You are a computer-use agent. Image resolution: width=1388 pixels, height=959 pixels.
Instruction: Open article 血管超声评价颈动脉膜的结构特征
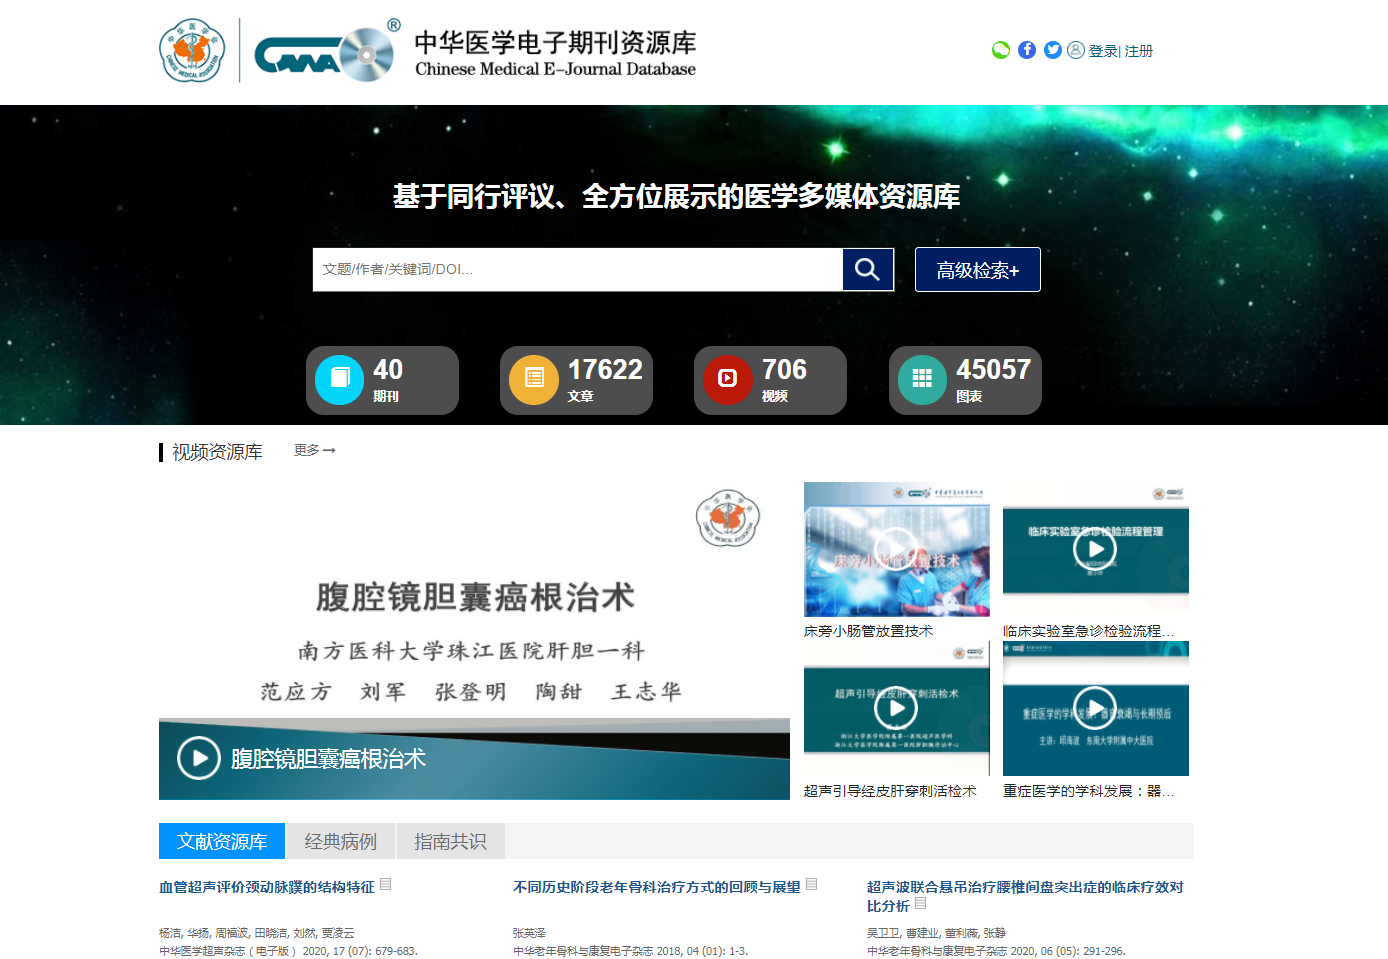point(266,887)
